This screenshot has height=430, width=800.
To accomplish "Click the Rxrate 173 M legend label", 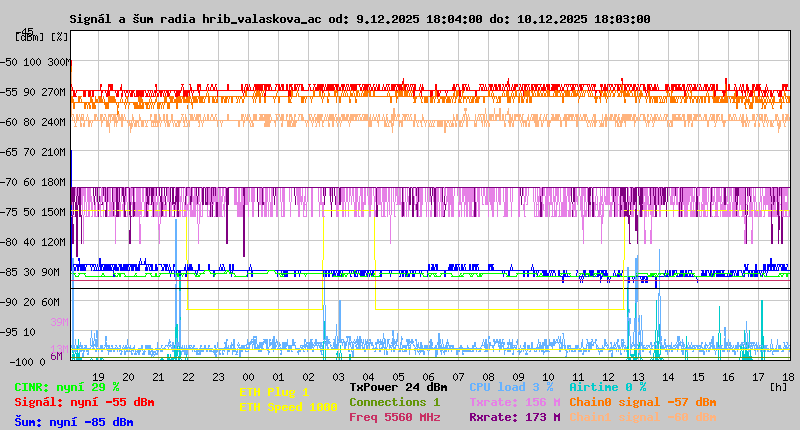I will tap(514, 417).
